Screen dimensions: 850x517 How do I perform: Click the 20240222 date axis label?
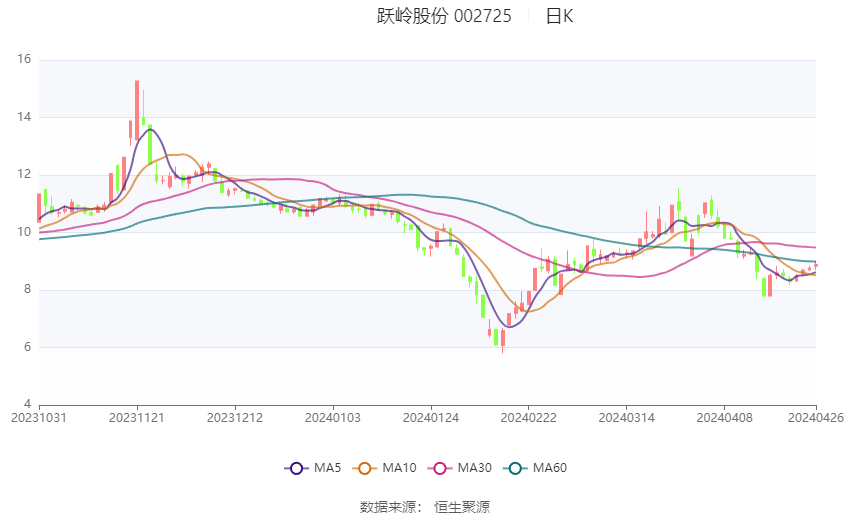pos(529,418)
